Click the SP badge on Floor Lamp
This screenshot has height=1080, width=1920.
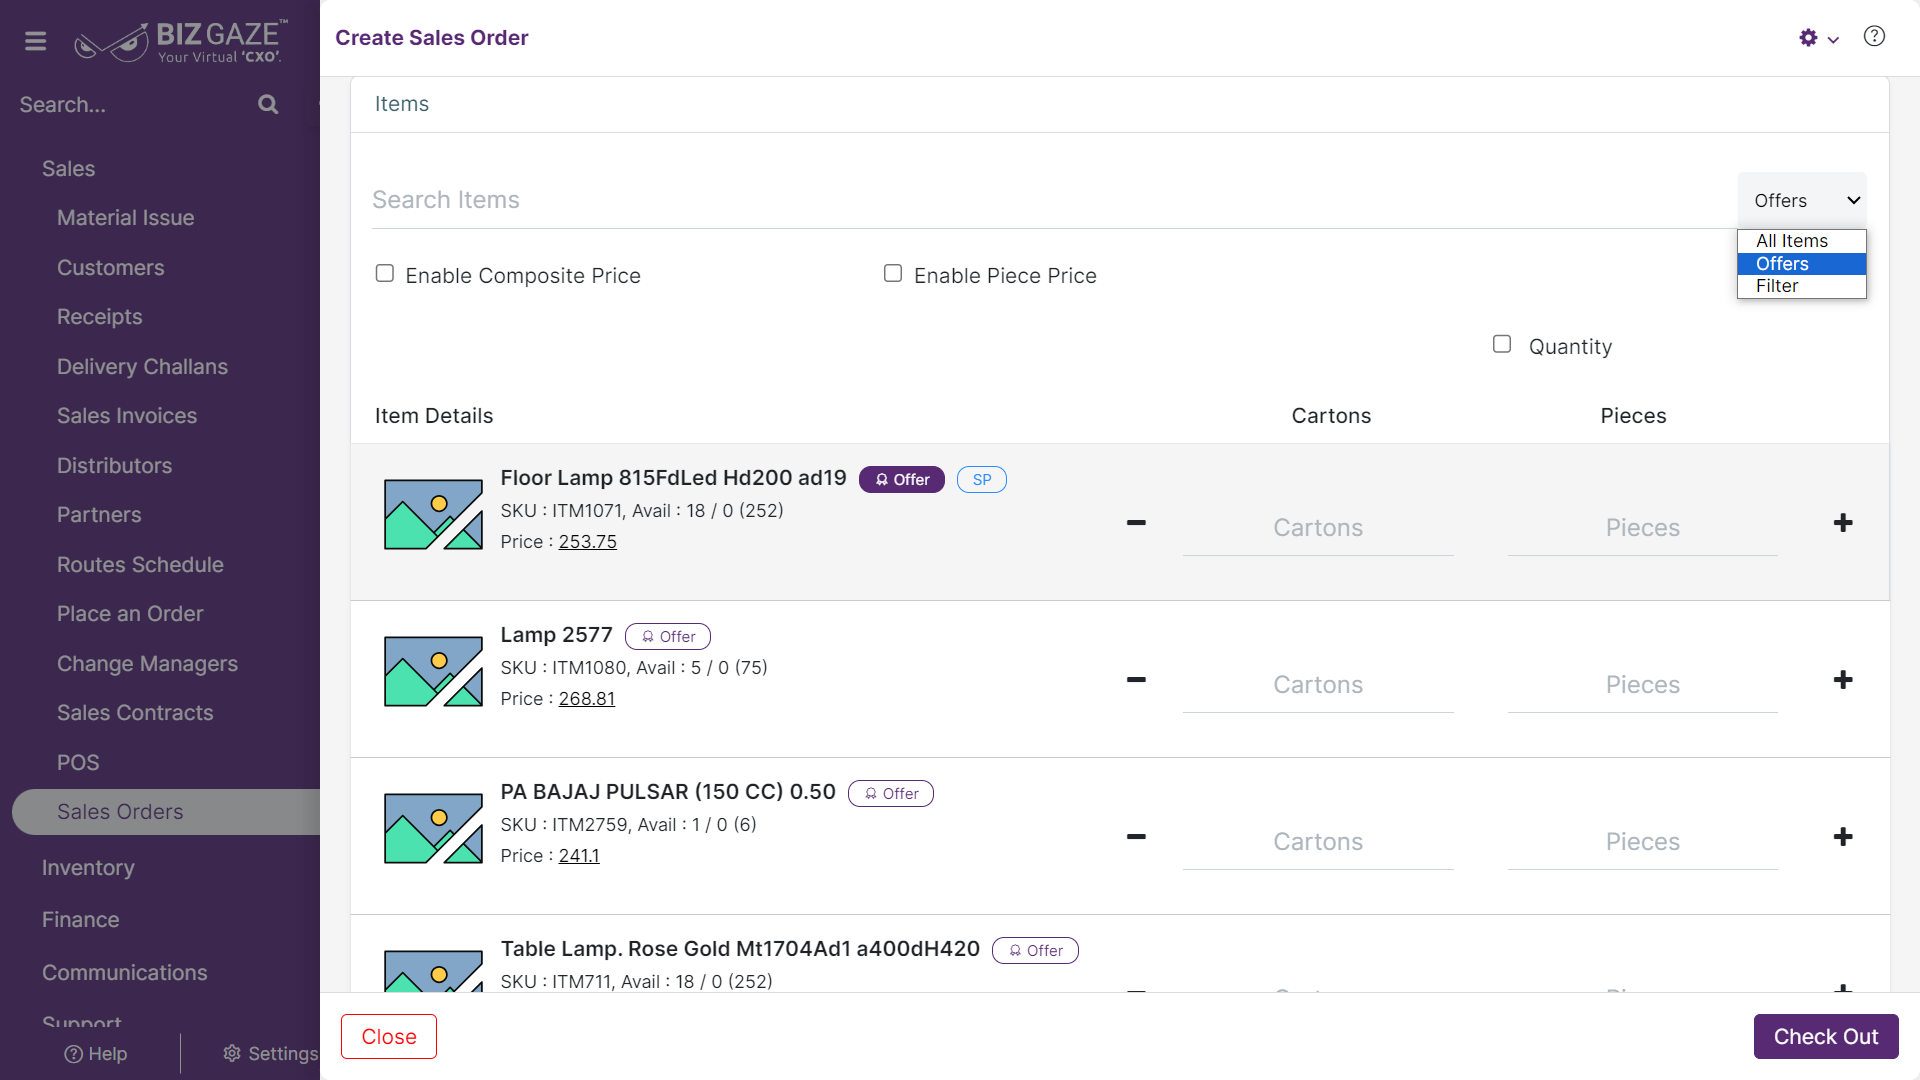pyautogui.click(x=982, y=480)
